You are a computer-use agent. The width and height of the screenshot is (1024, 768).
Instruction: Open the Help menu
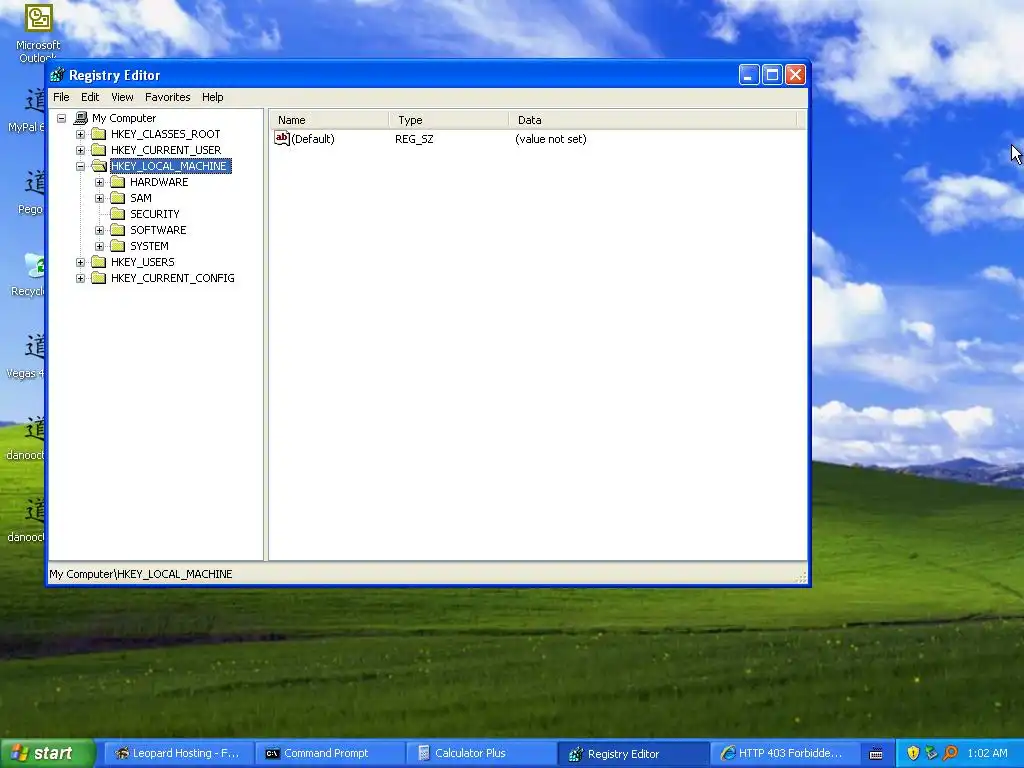point(212,97)
